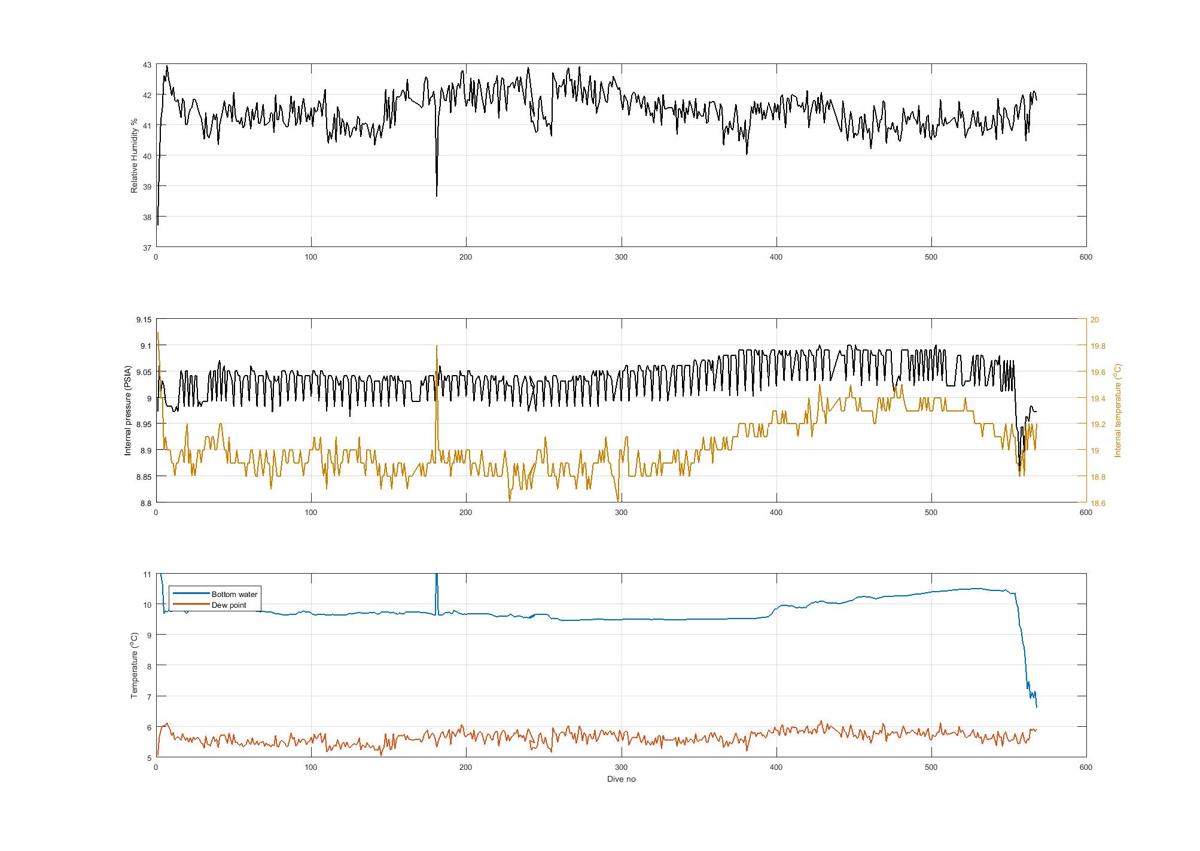Select the 8.8 tick on pressure axis
Screen dimensions: 1200x851
[145, 503]
